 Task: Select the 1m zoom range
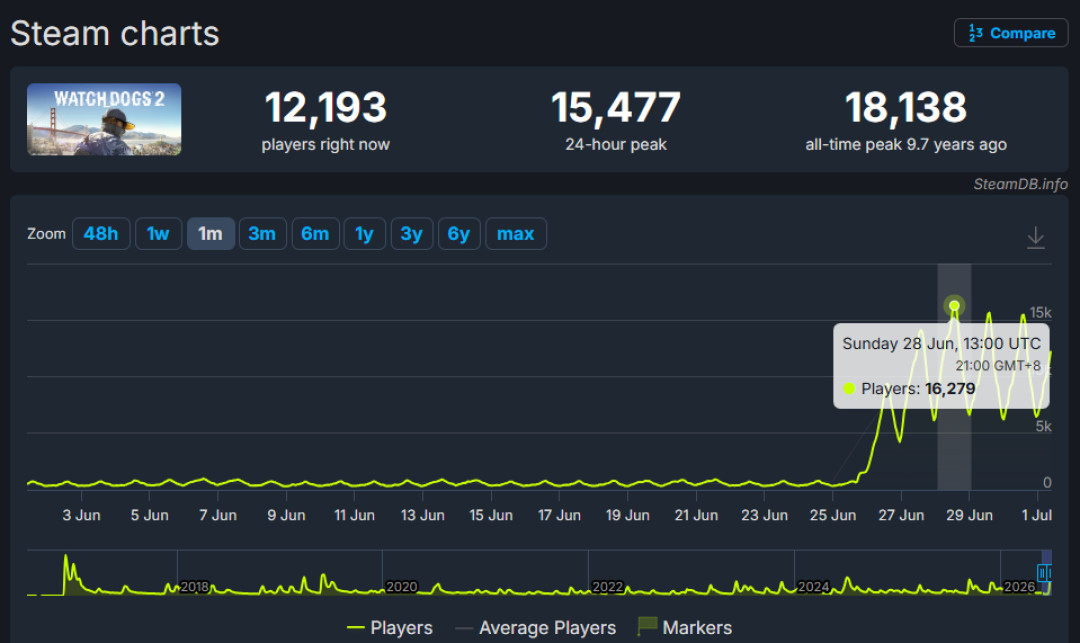(210, 233)
